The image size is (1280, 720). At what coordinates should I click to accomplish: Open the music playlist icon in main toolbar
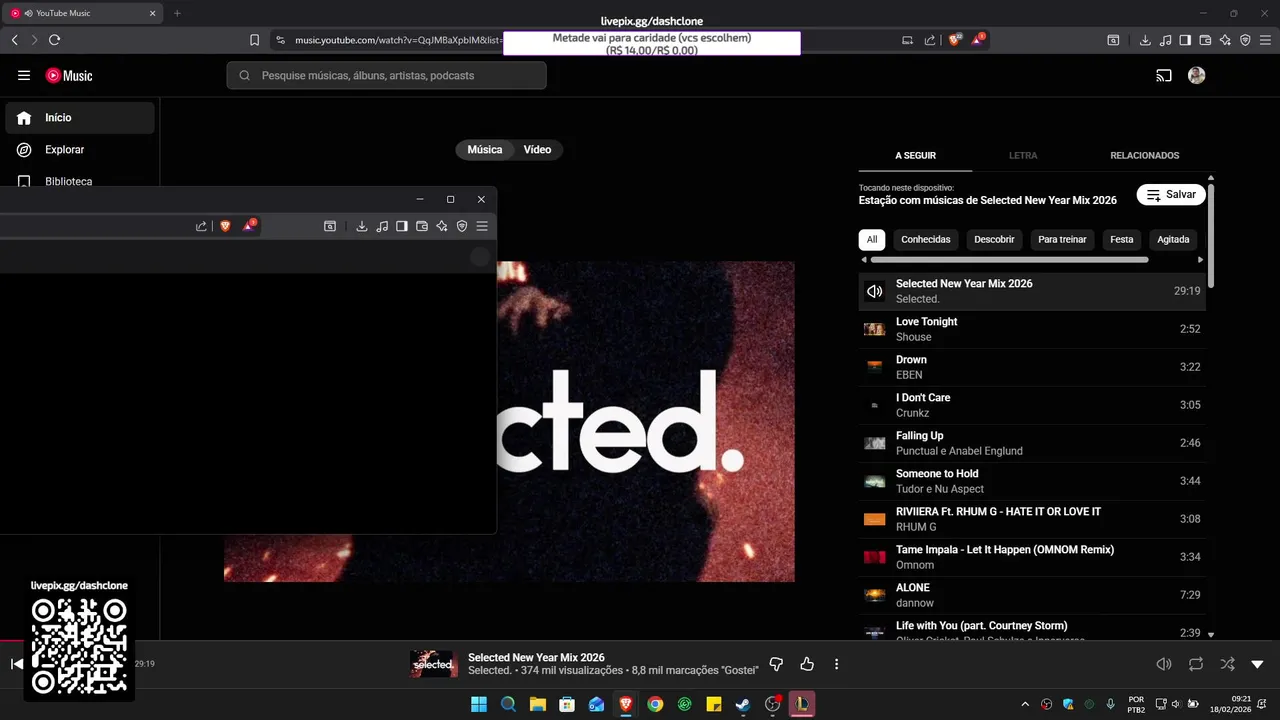1165,40
